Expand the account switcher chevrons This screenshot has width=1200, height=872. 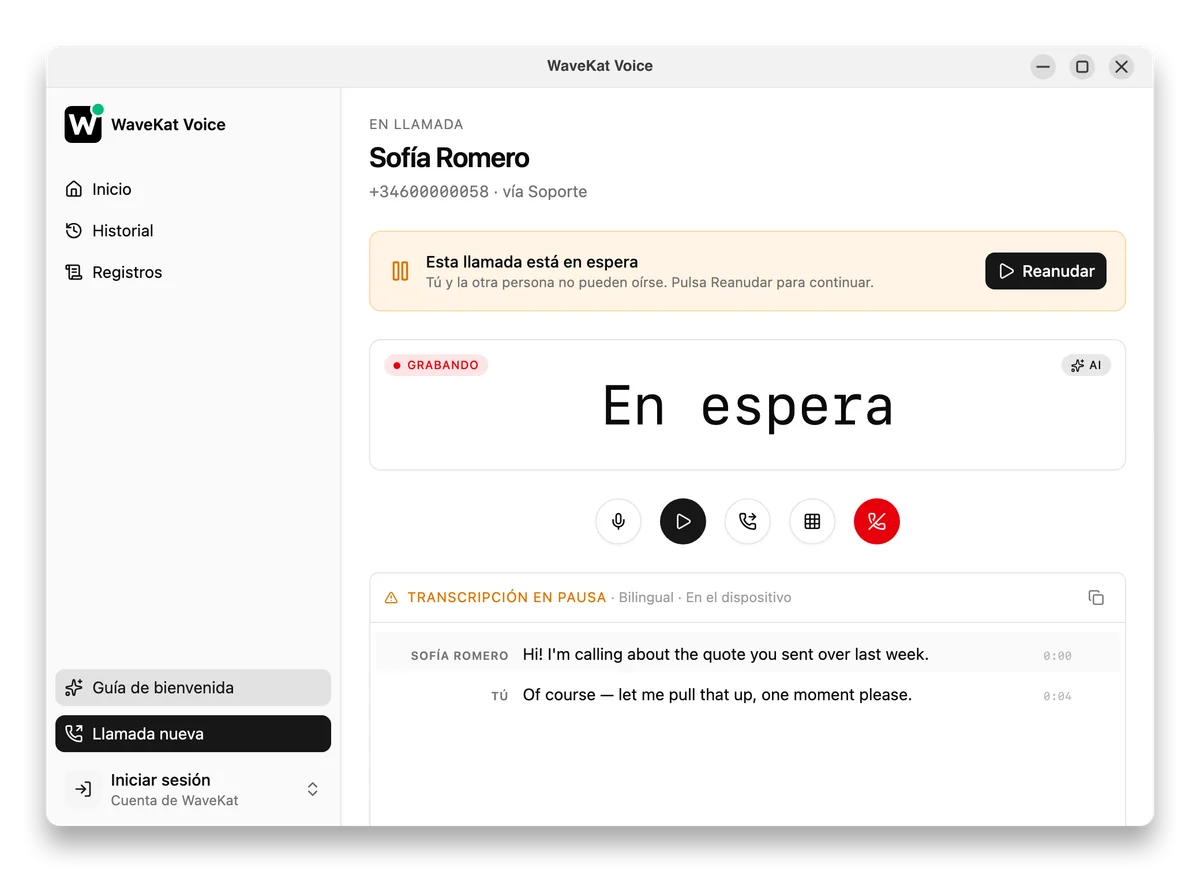point(312,789)
